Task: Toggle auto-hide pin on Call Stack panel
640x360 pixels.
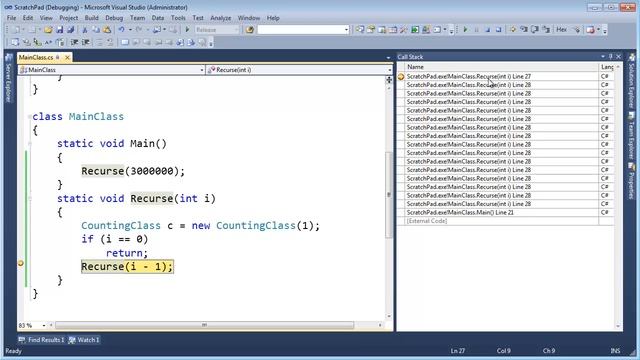Action: point(611,57)
